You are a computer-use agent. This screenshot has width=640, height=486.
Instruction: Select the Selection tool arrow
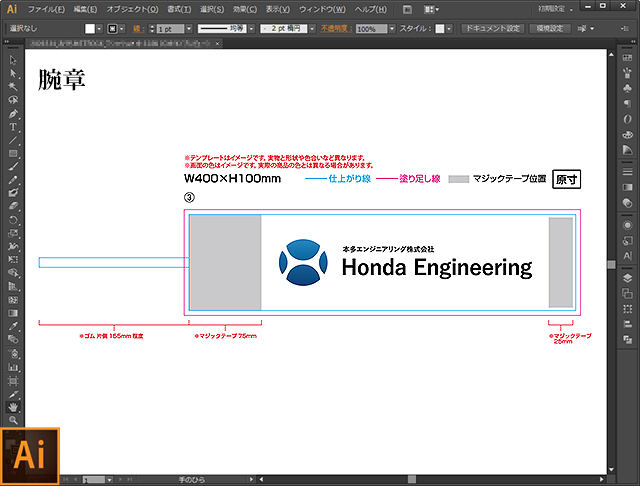13,60
